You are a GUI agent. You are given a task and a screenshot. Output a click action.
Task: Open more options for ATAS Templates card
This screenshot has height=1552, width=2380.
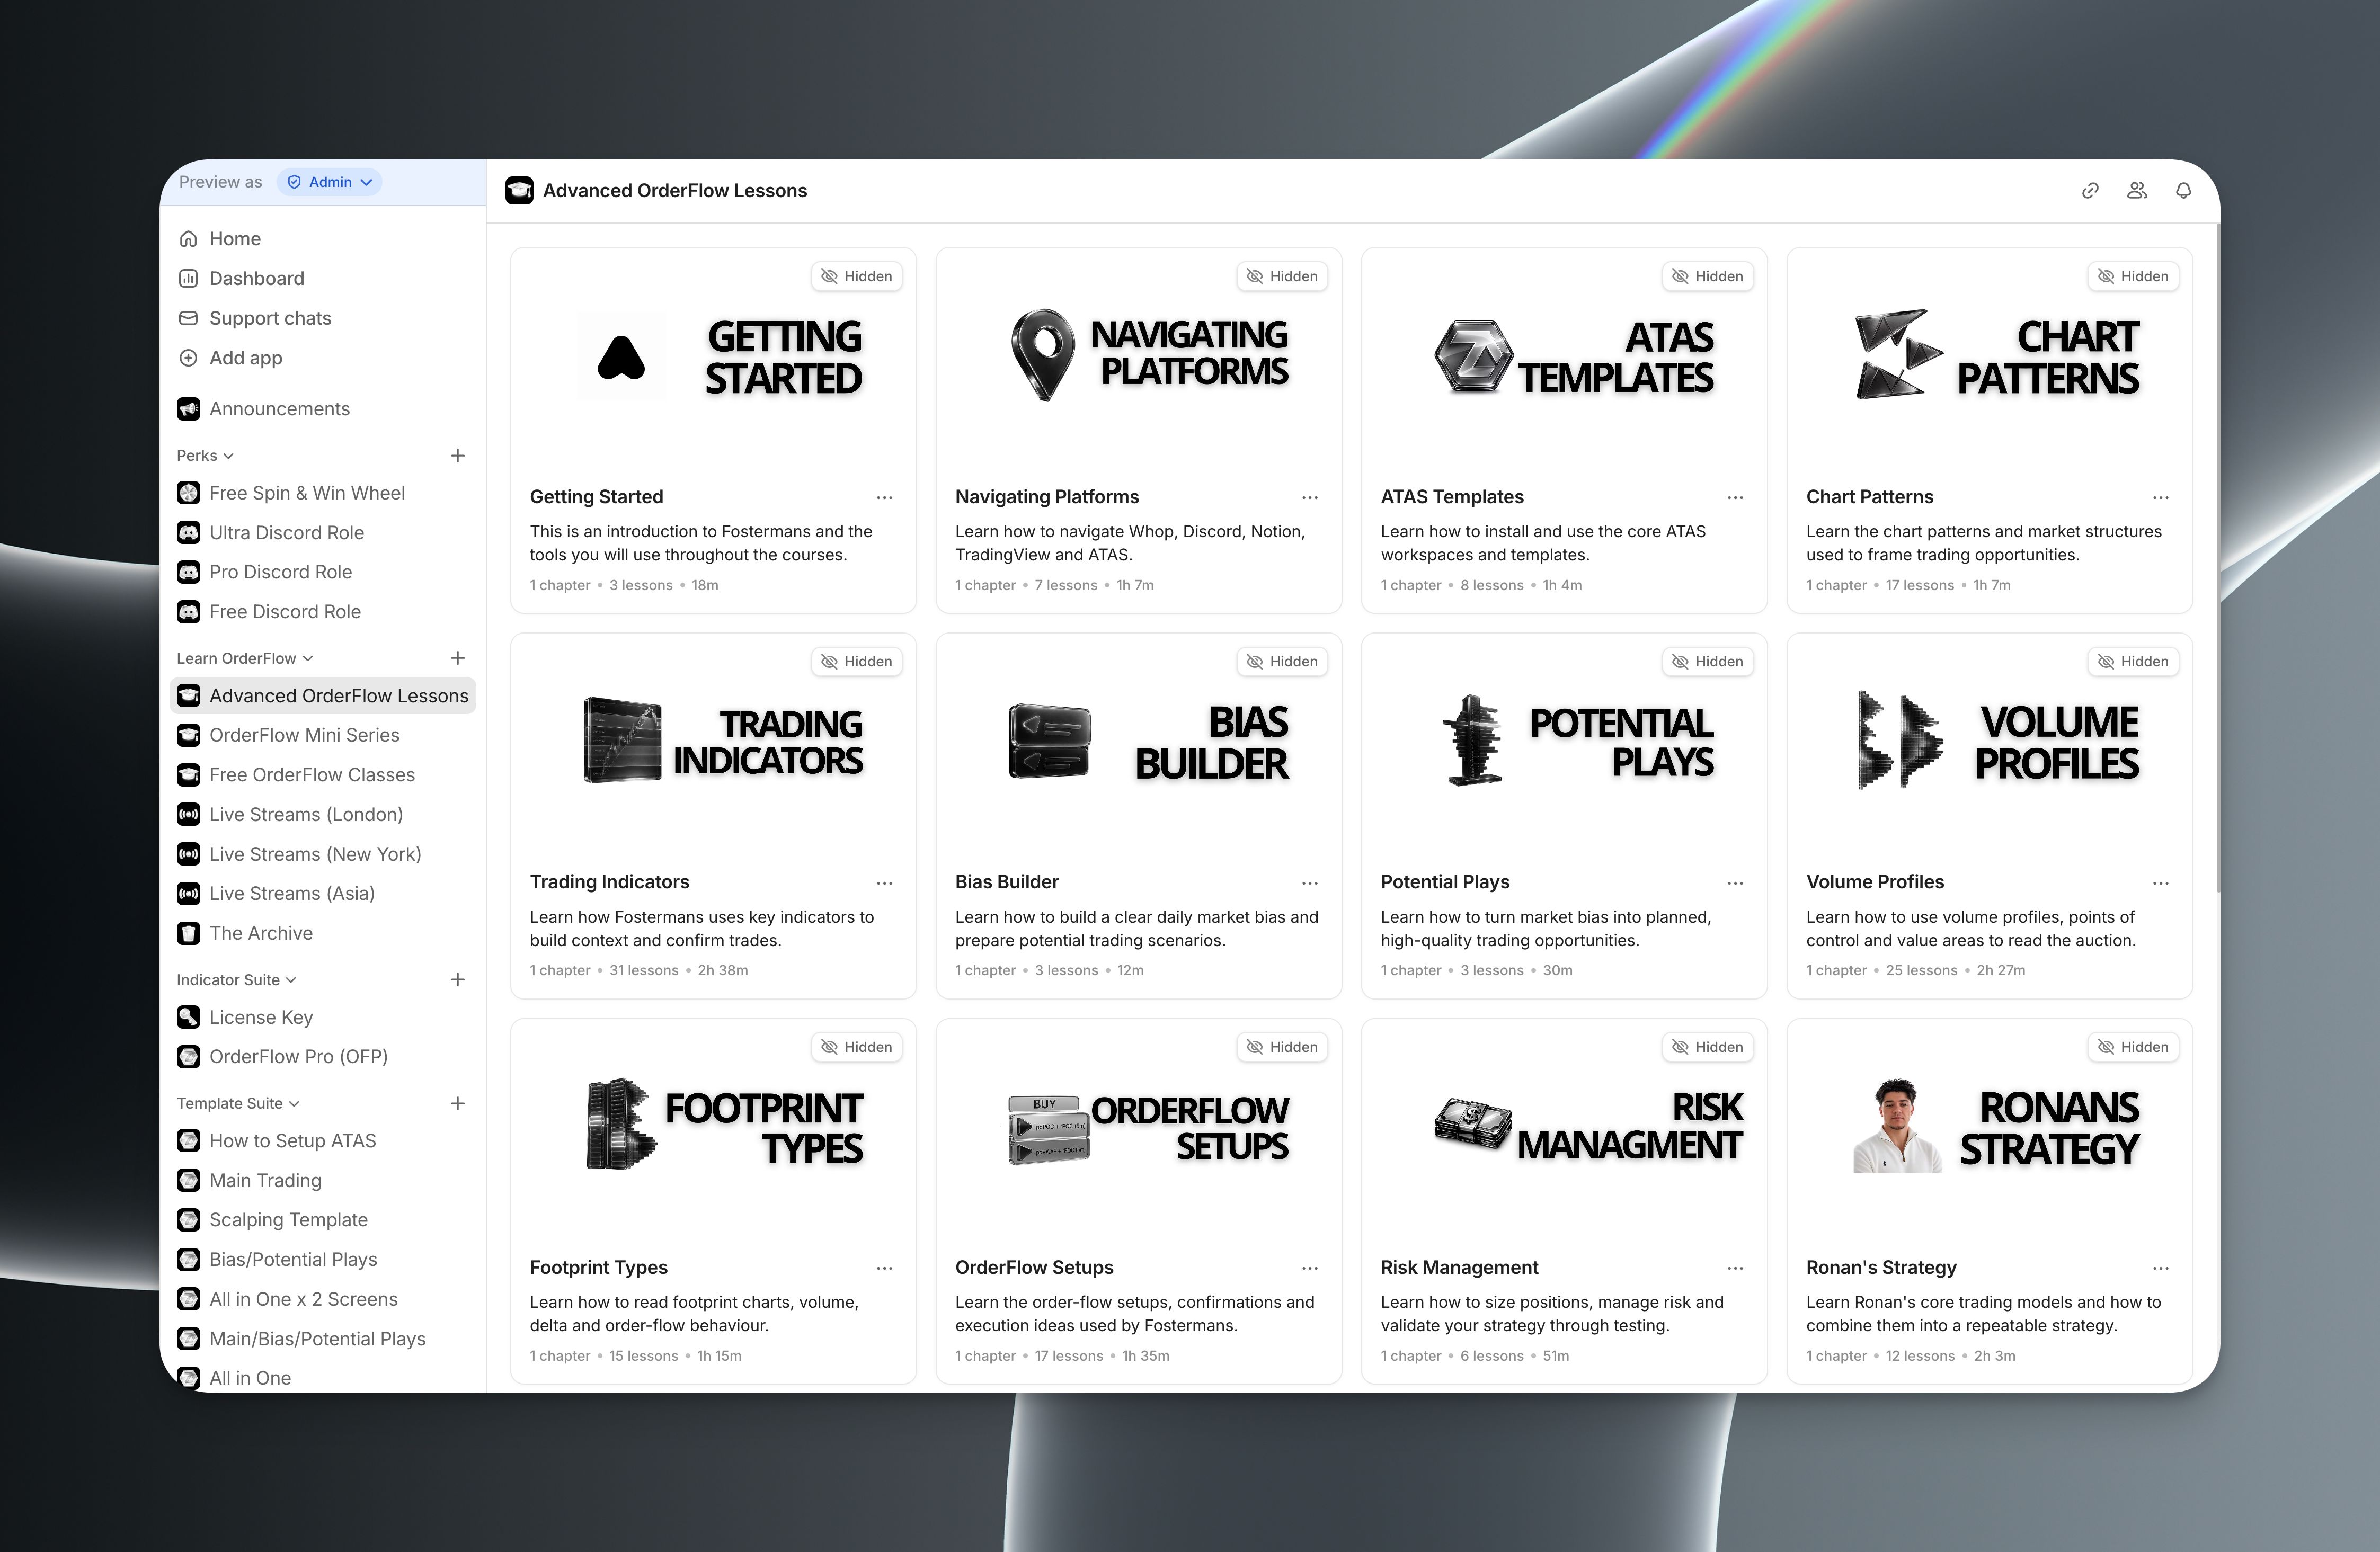tap(1736, 498)
